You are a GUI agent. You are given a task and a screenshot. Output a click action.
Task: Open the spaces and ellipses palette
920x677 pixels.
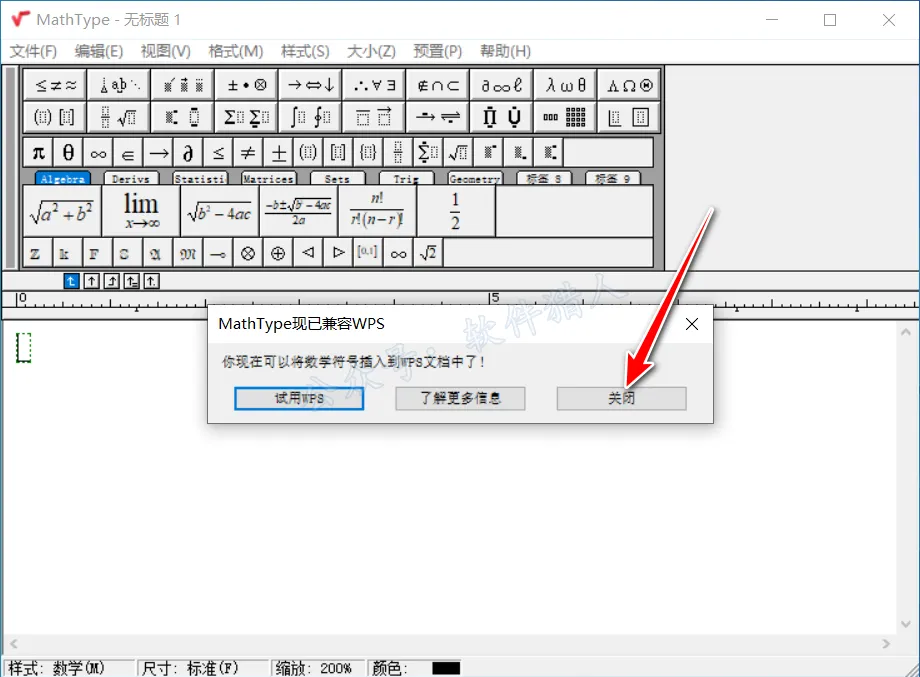pyautogui.click(x=119, y=86)
